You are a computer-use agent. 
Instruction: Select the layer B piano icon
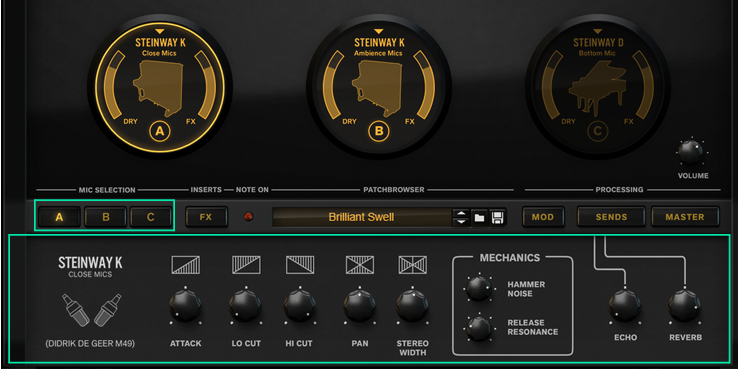(378, 88)
